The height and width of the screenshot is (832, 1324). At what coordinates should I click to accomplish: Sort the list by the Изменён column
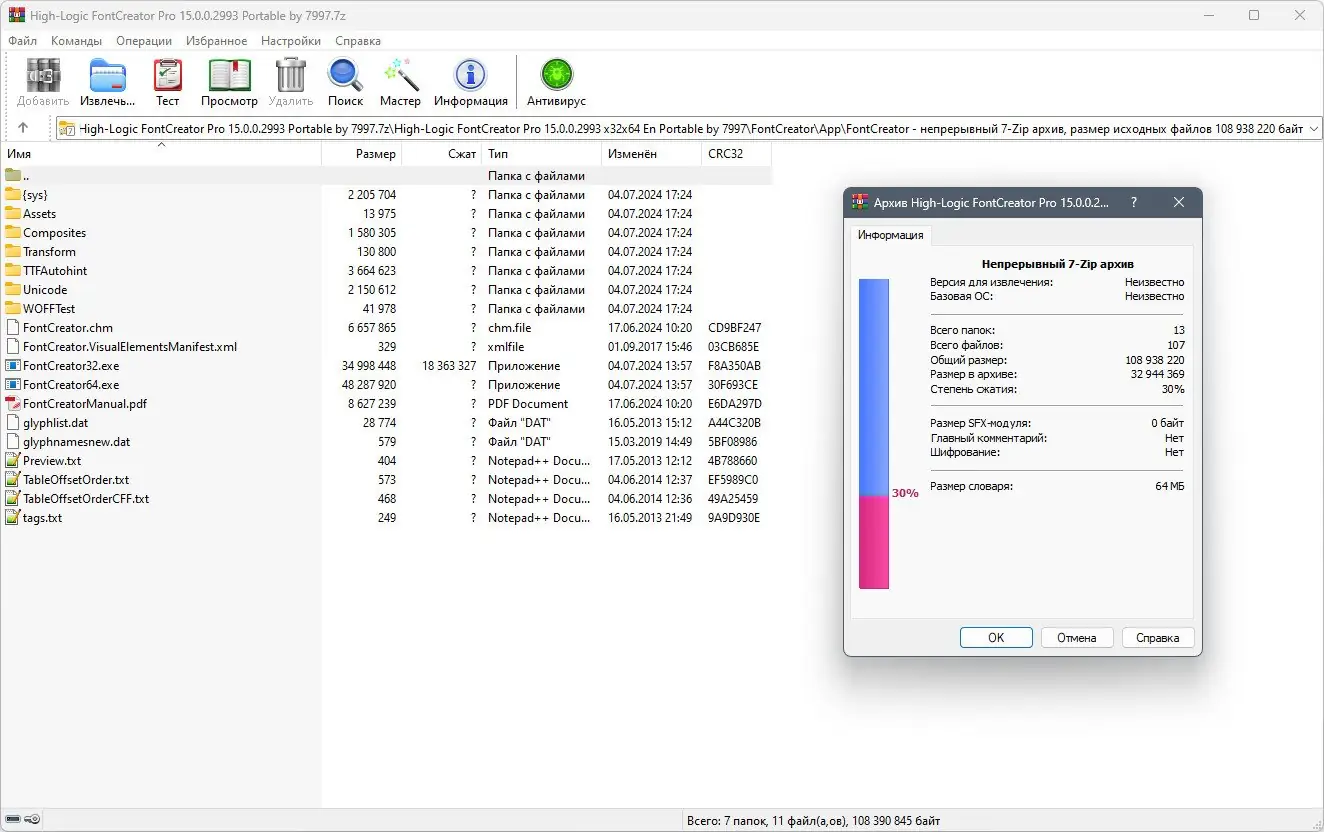652,154
